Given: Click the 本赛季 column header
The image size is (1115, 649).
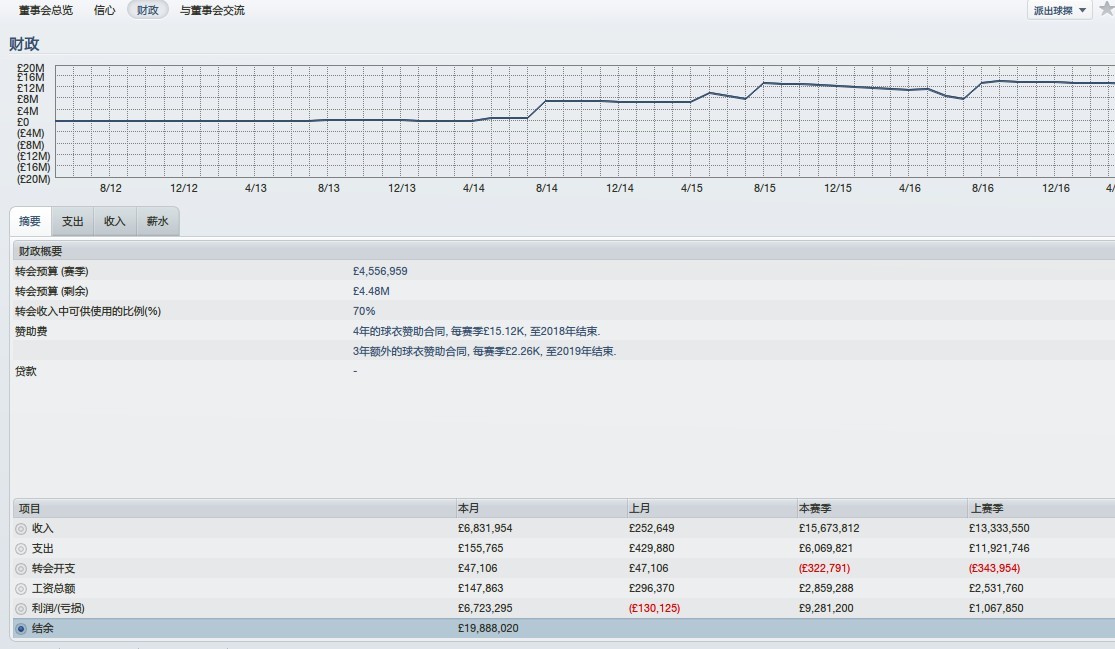Looking at the screenshot, I should pyautogui.click(x=815, y=508).
